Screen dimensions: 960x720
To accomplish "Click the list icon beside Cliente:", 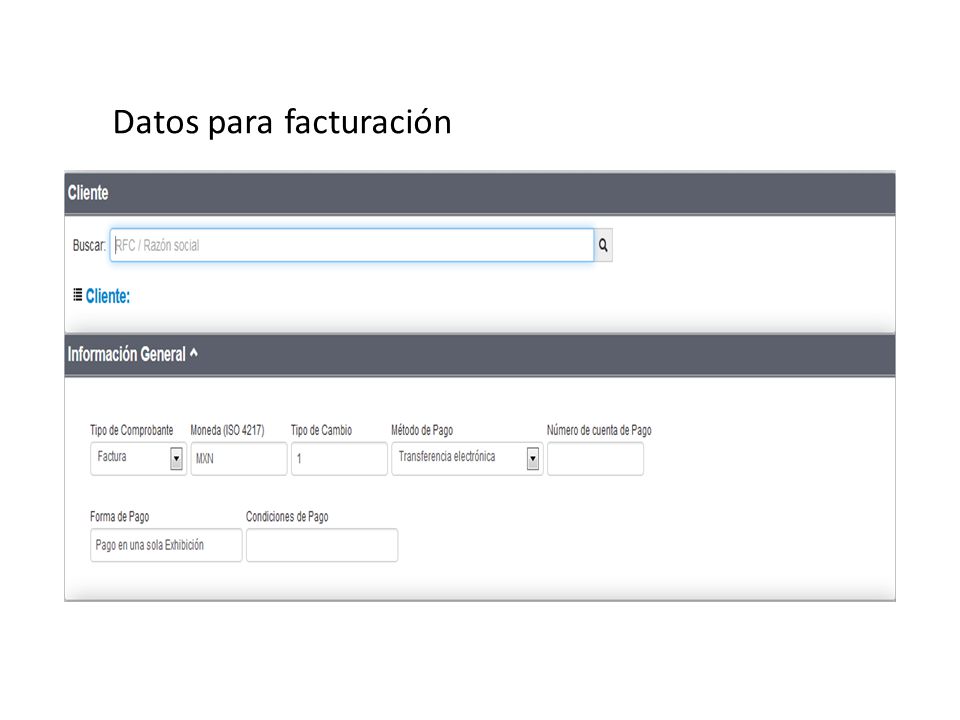I will (x=78, y=295).
